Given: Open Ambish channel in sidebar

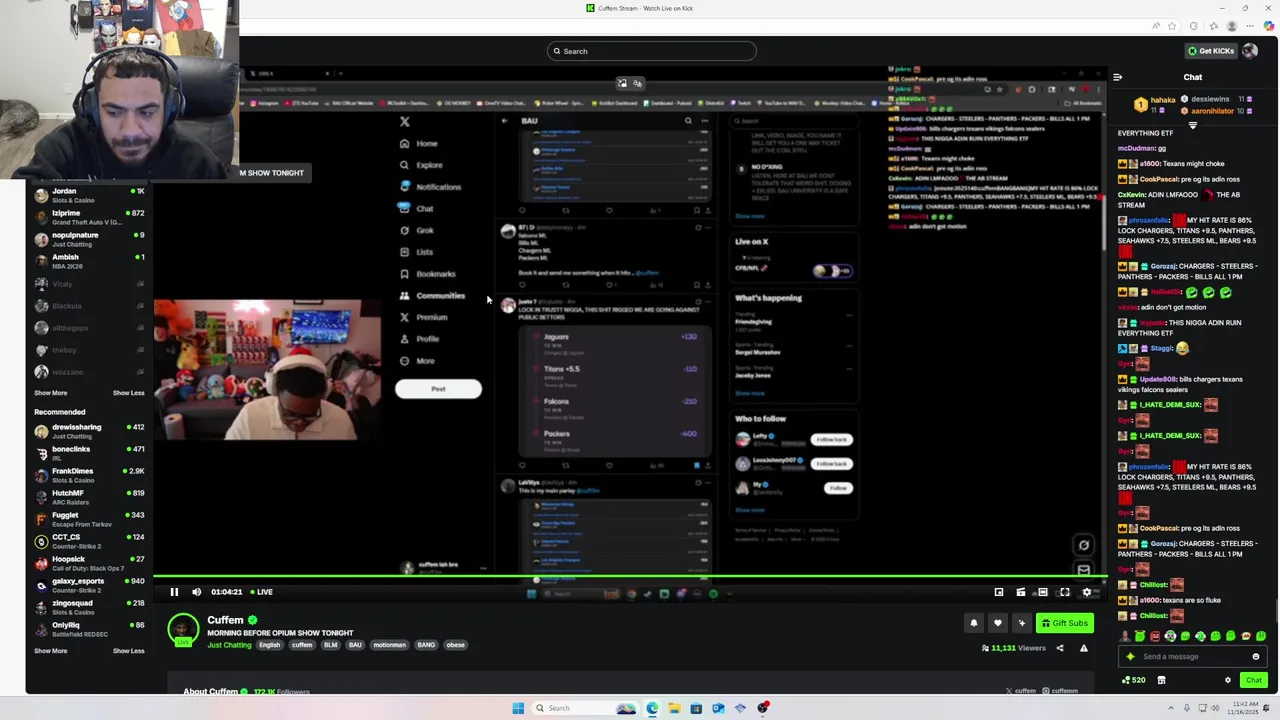Looking at the screenshot, I should click(x=90, y=261).
